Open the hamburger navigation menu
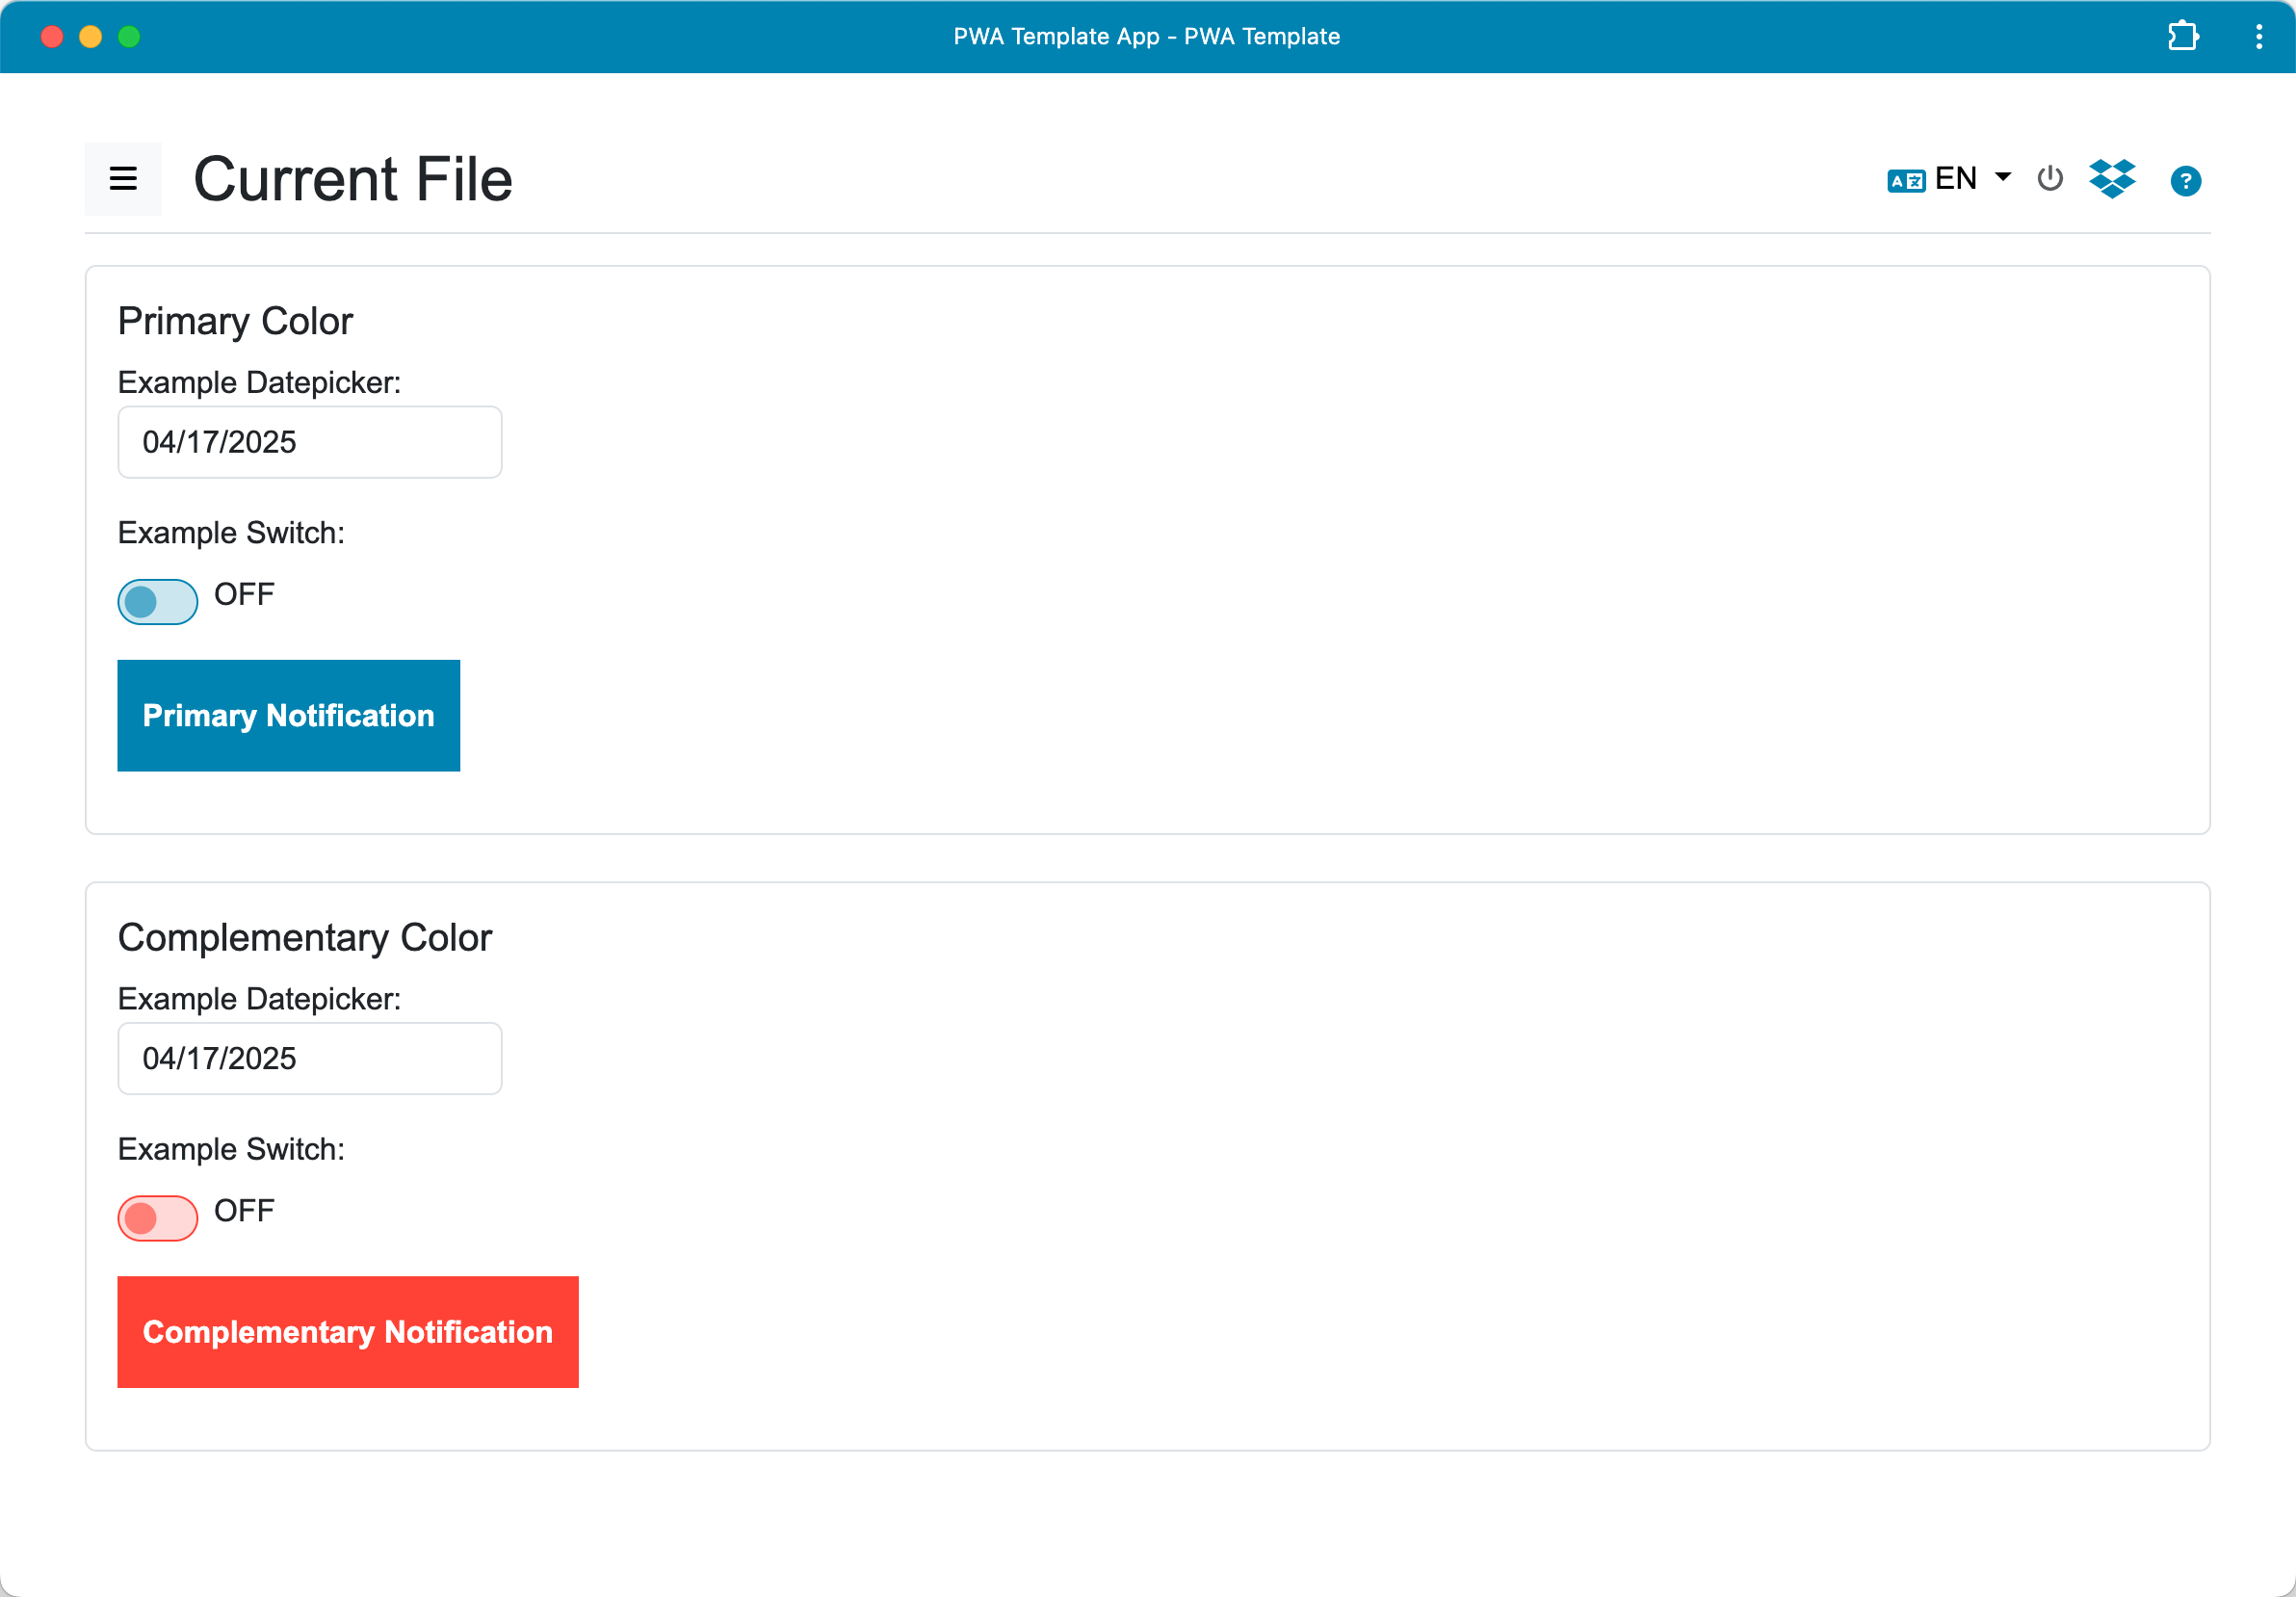Image resolution: width=2296 pixels, height=1597 pixels. coord(123,179)
